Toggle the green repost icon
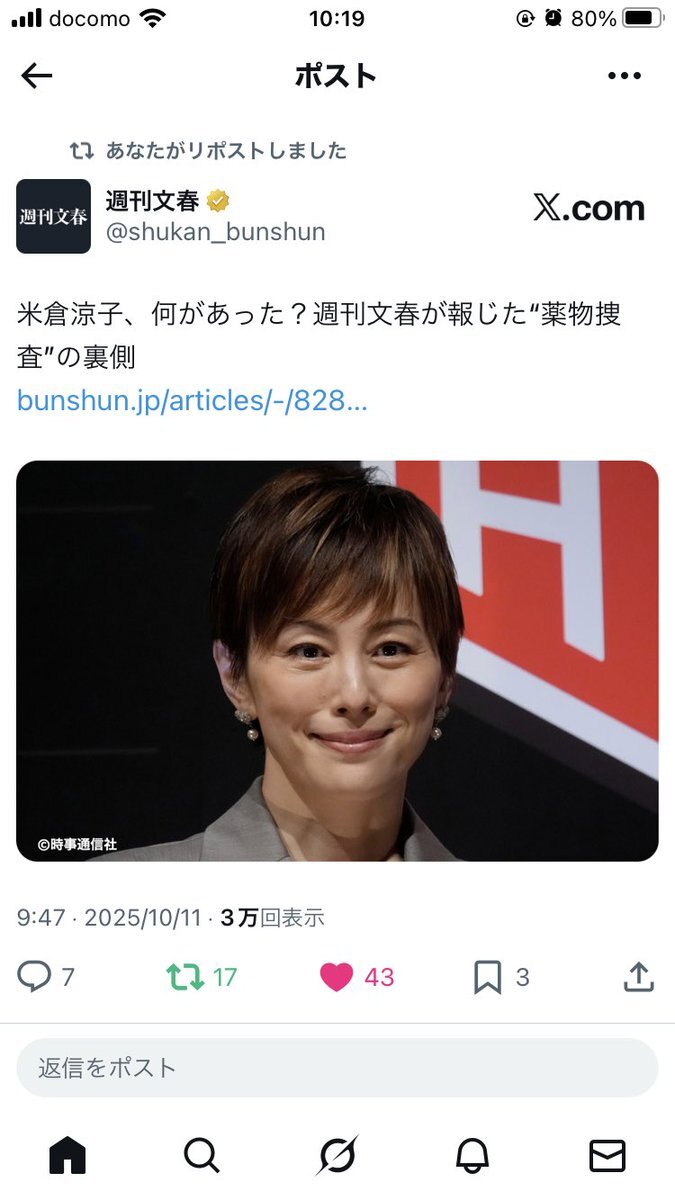 click(x=185, y=977)
